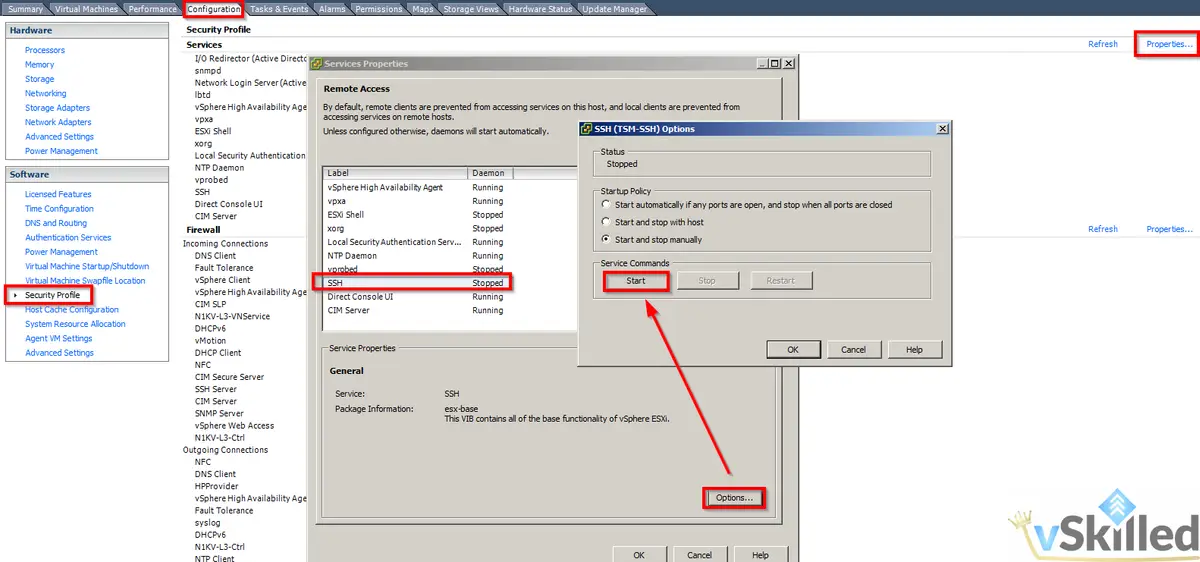1200x562 pixels.
Task: Select Security Profile in Software list
Action: [x=53, y=295]
